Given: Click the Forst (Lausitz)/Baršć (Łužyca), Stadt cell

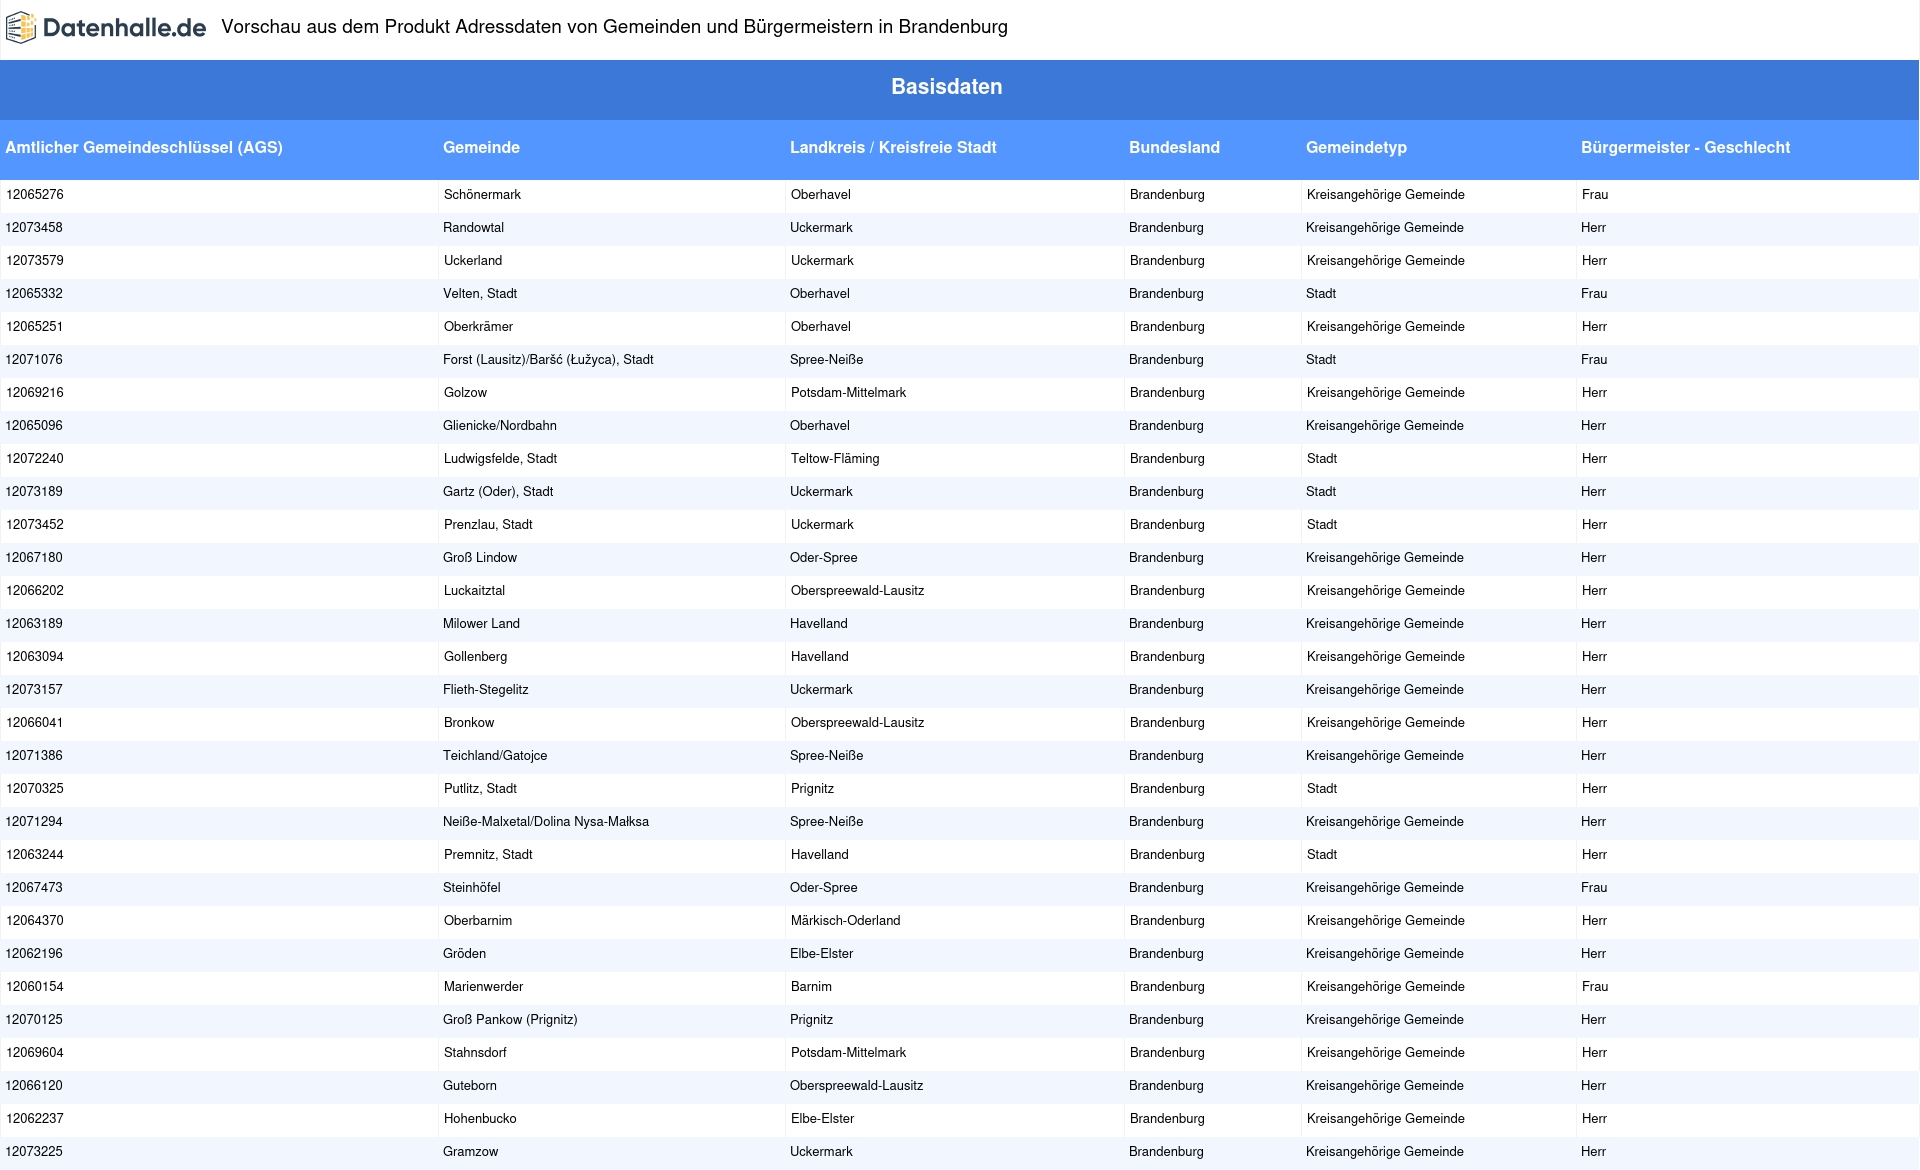Looking at the screenshot, I should click(548, 360).
